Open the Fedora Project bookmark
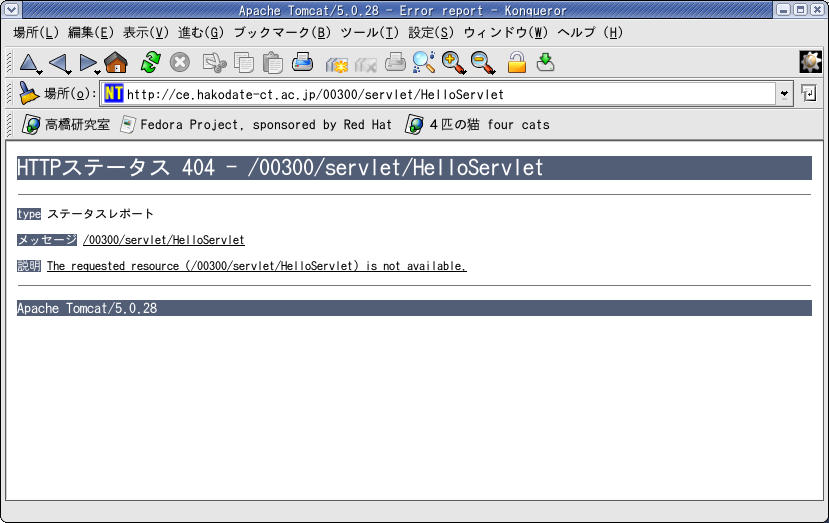The width and height of the screenshot is (829, 523). point(256,125)
